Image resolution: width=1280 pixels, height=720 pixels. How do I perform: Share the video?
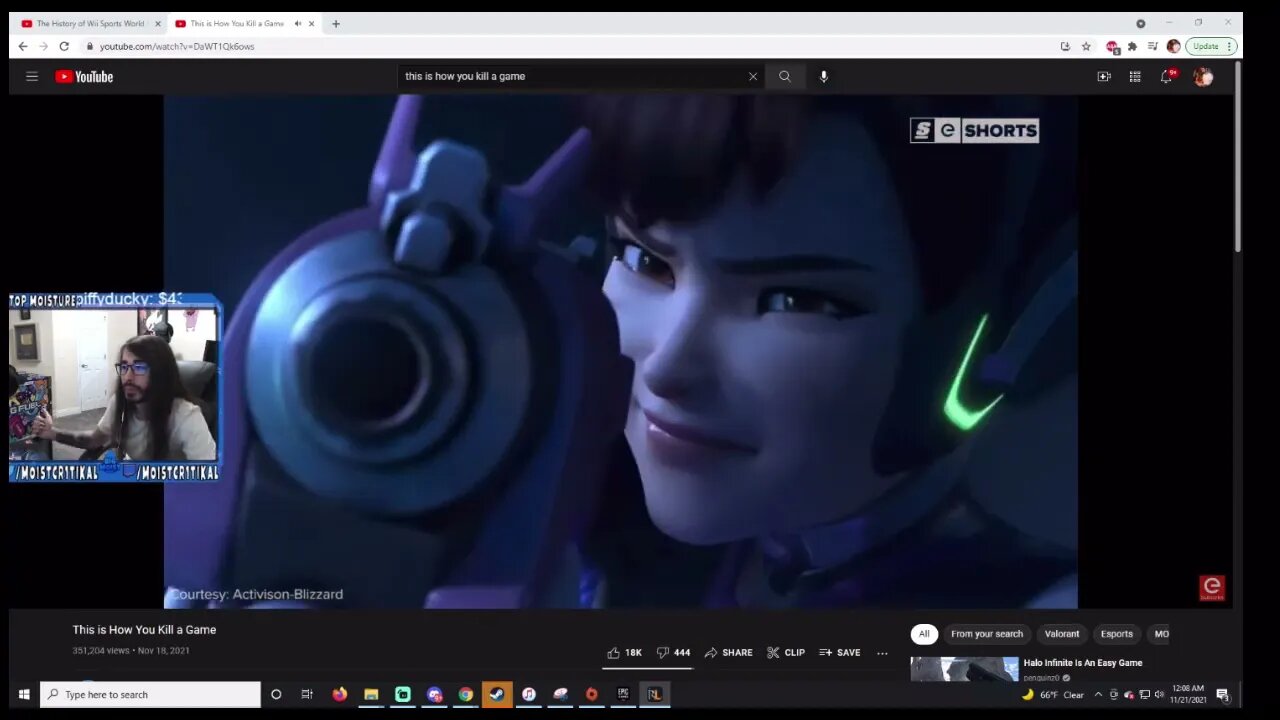(728, 652)
